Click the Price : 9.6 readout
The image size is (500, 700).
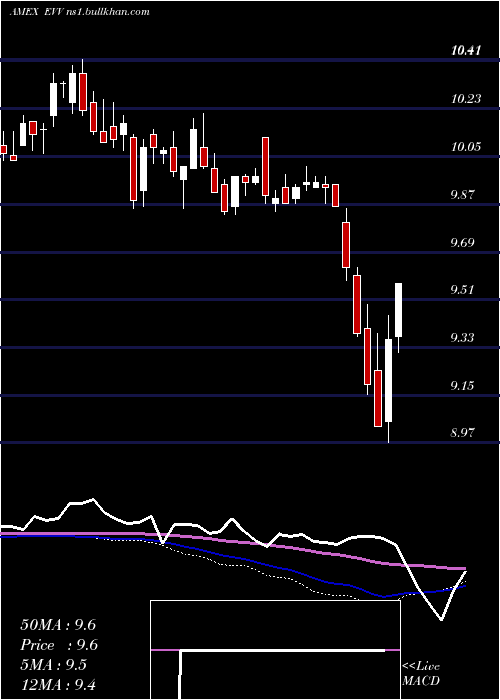(59, 645)
